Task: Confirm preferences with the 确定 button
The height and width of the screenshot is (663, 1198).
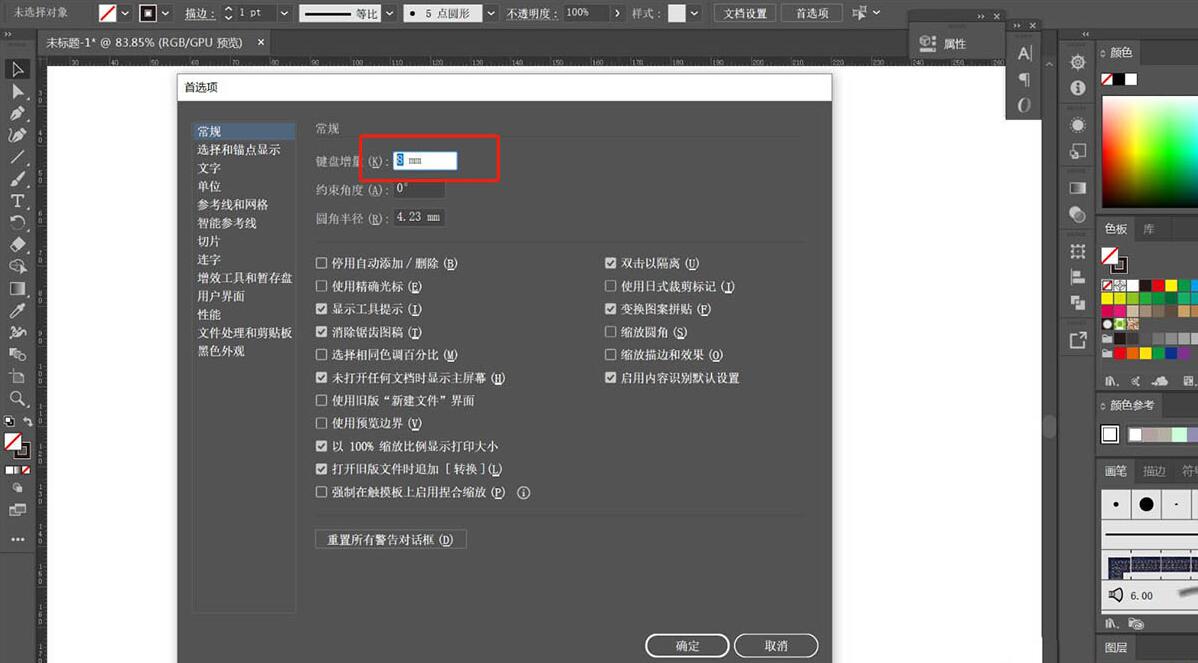Action: click(687, 645)
